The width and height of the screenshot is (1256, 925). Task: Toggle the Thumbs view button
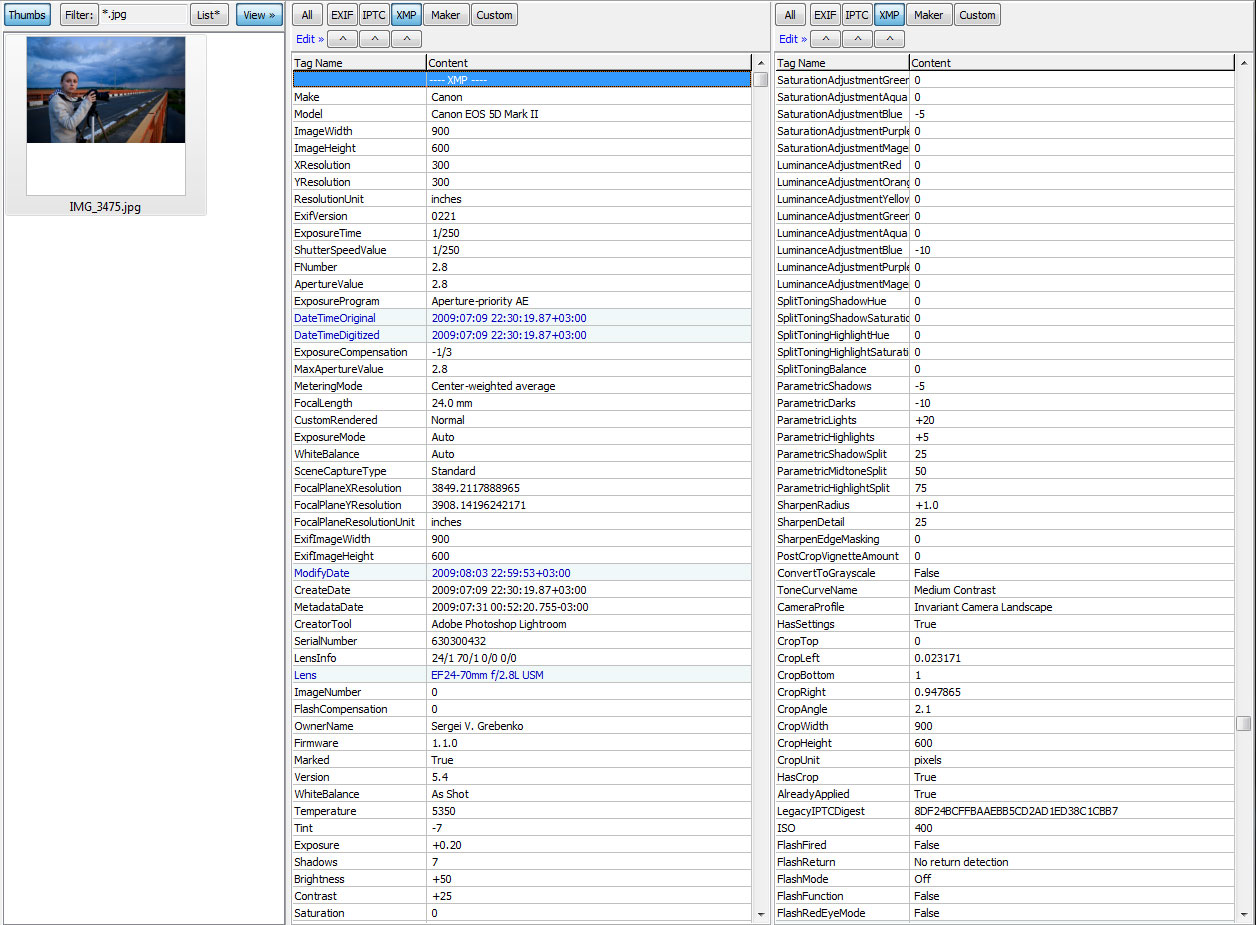tap(27, 15)
